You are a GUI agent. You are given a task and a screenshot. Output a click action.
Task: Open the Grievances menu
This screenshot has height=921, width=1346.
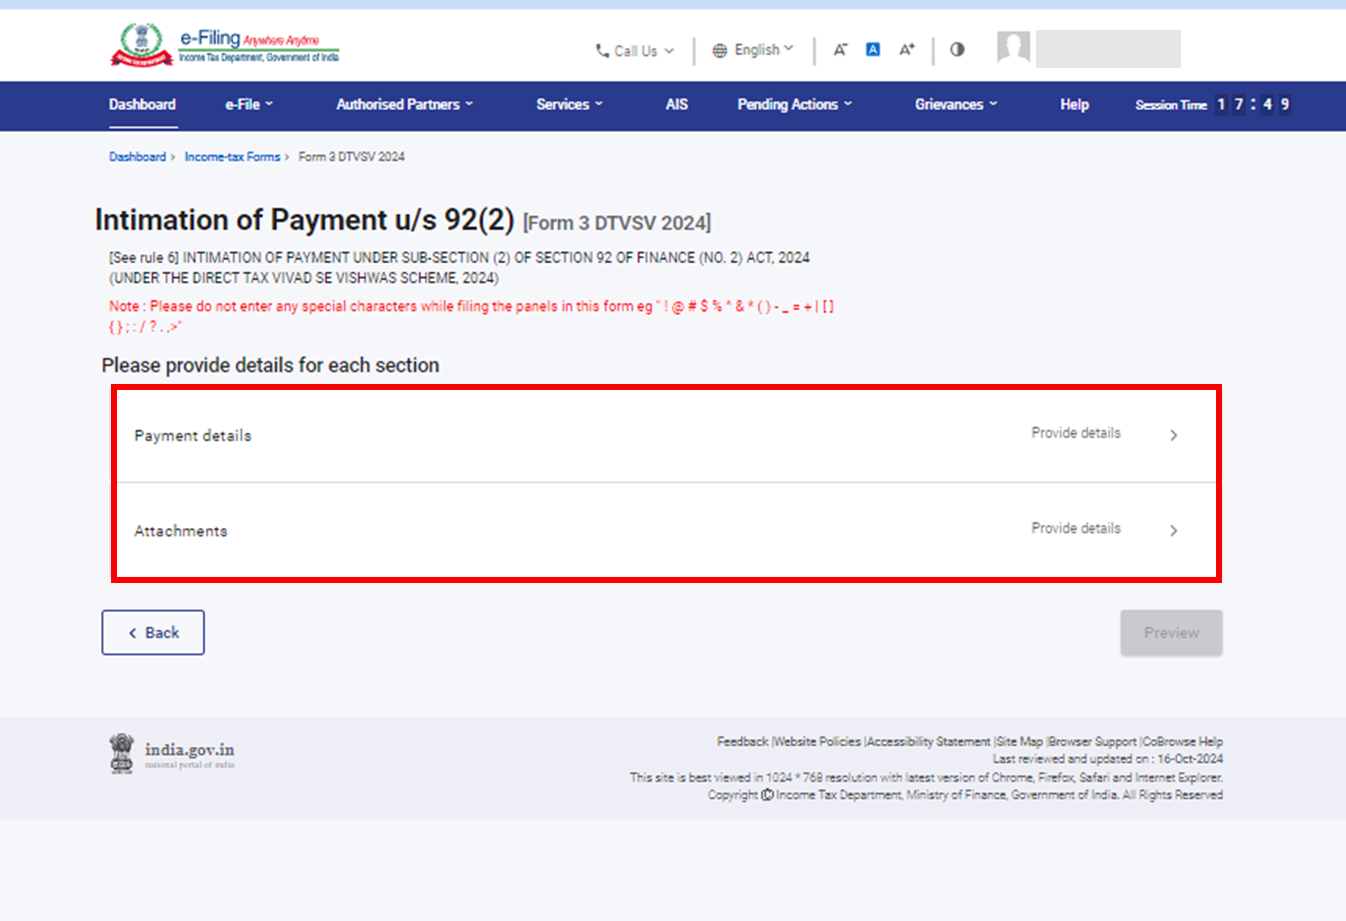tap(955, 105)
